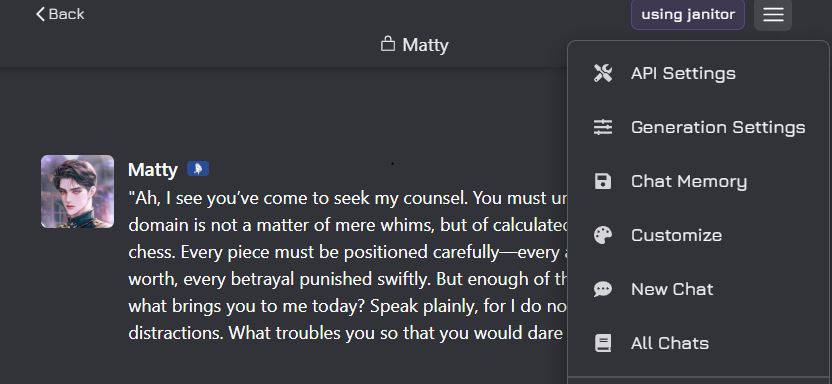Click the blue badge next to Matty's name

tap(198, 169)
